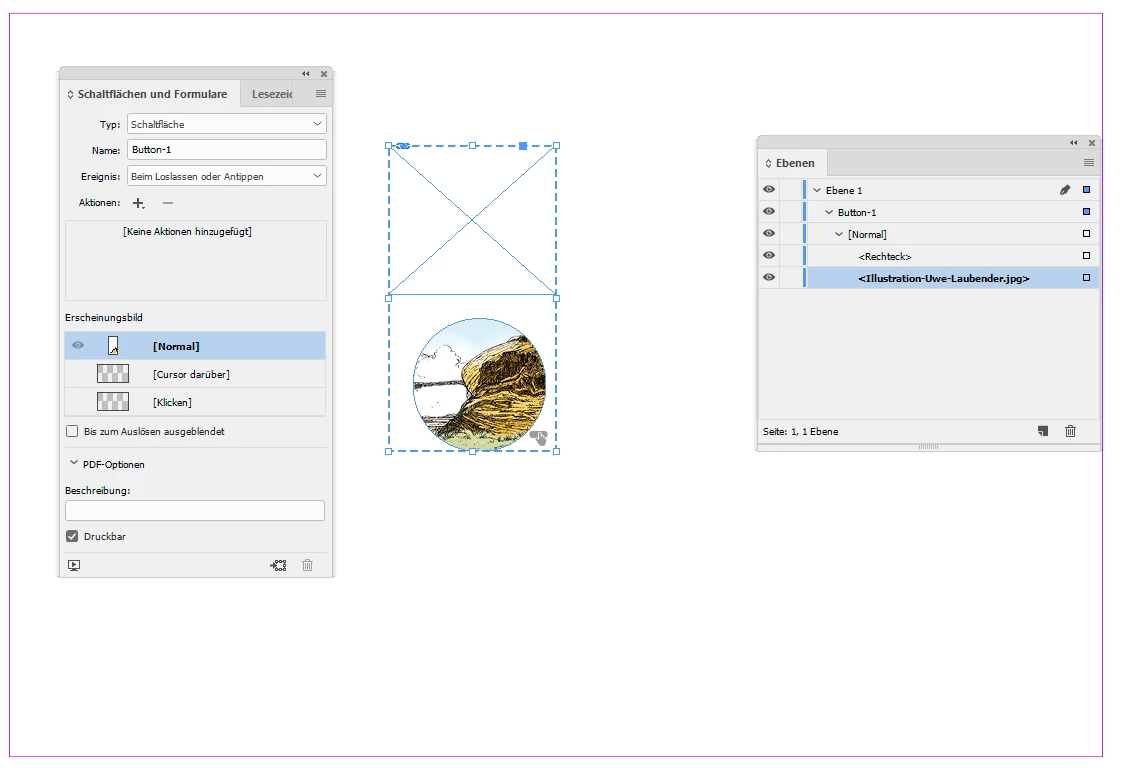The width and height of the screenshot is (1124, 771).
Task: Delete selected layer with Ebenen trash icon
Action: tap(1070, 431)
